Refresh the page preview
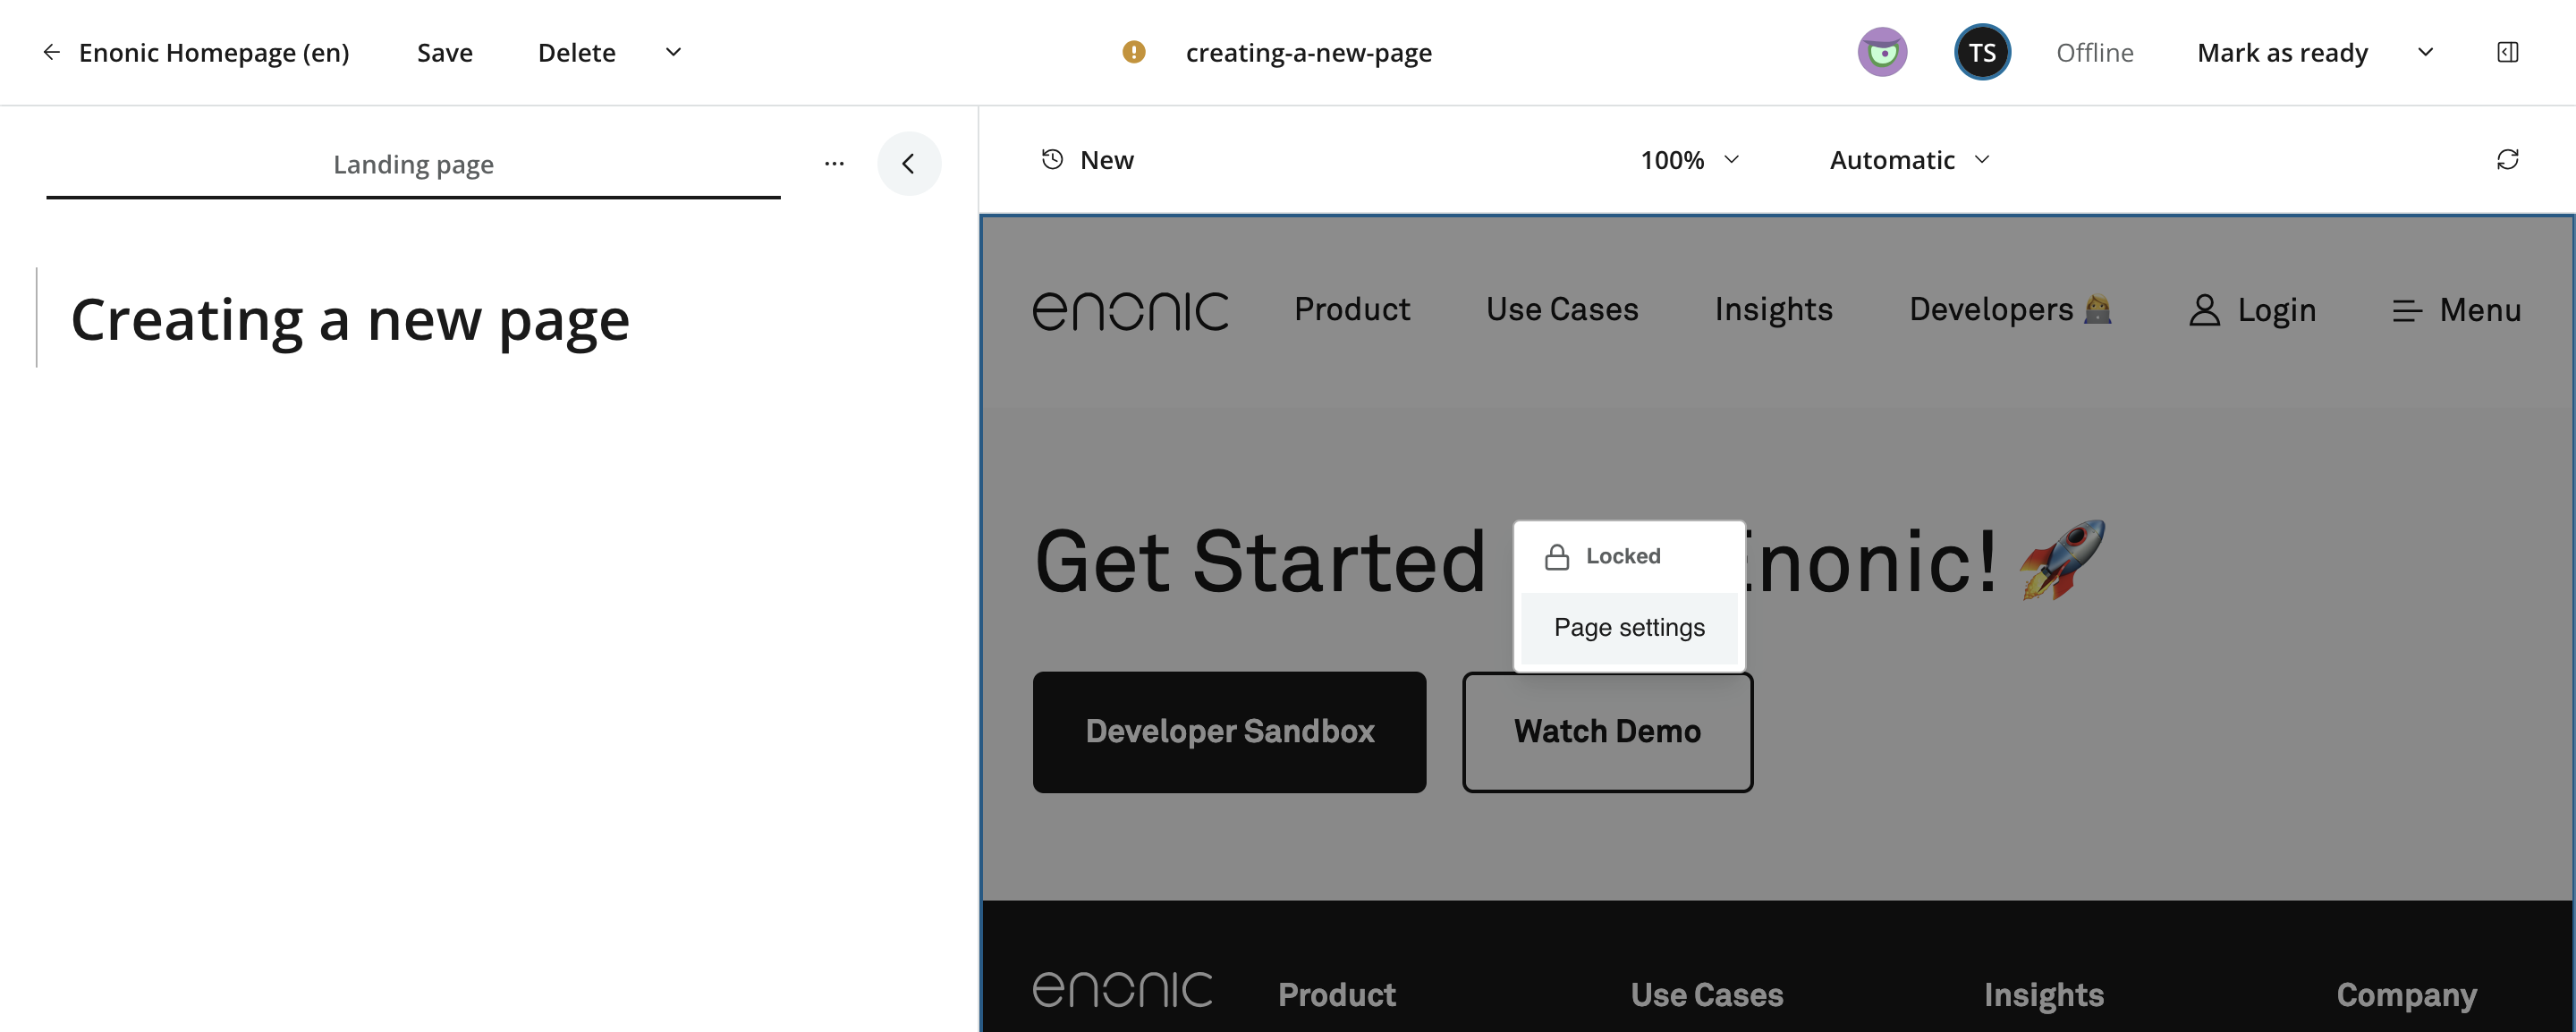2576x1032 pixels. point(2507,159)
